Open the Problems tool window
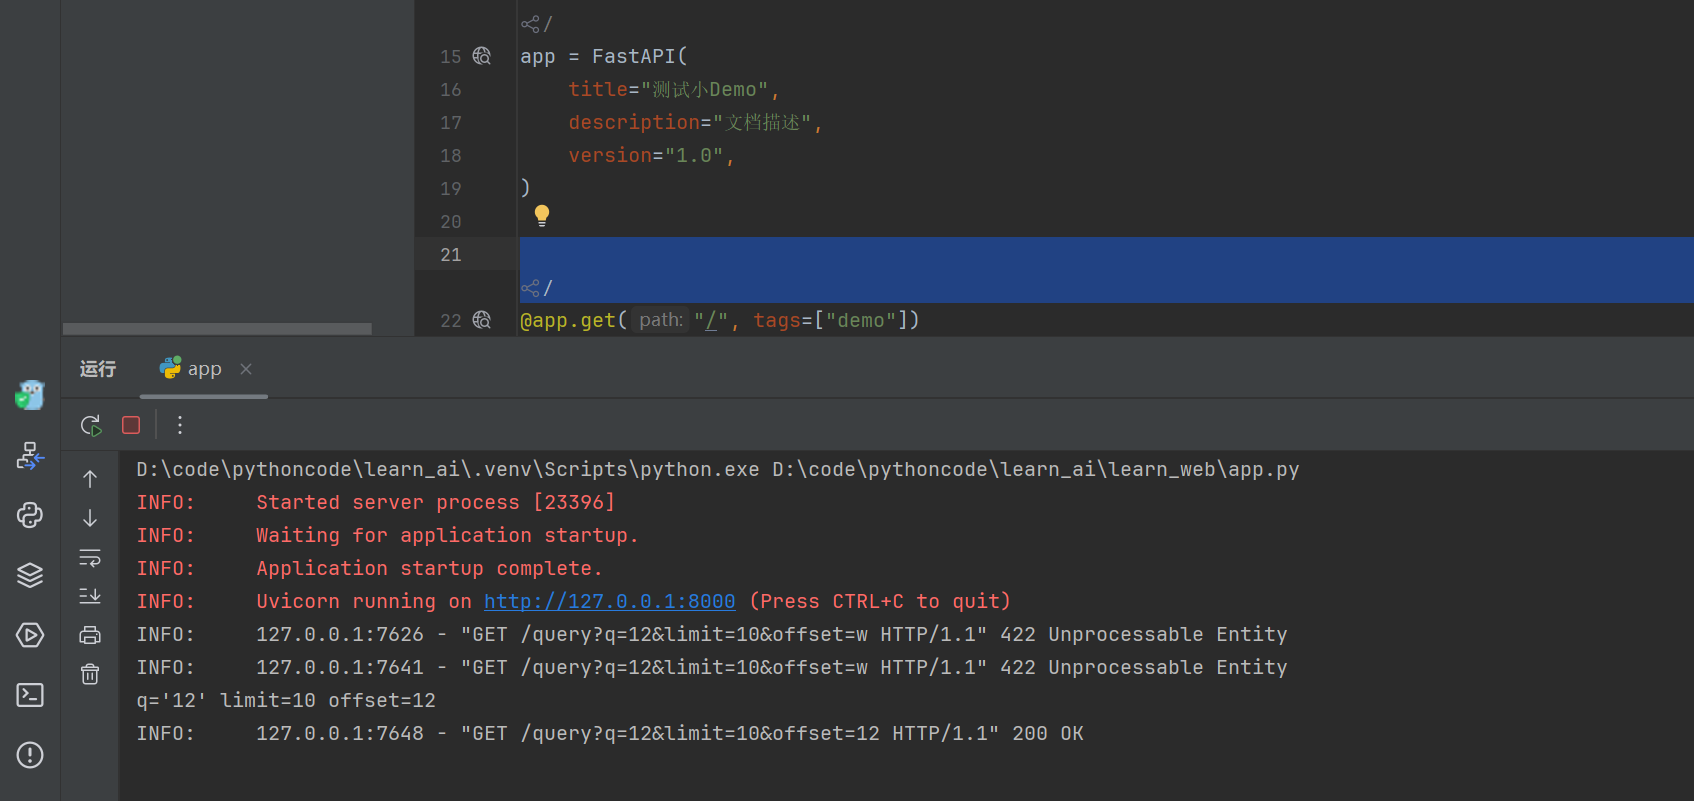This screenshot has width=1694, height=801. pyautogui.click(x=30, y=755)
